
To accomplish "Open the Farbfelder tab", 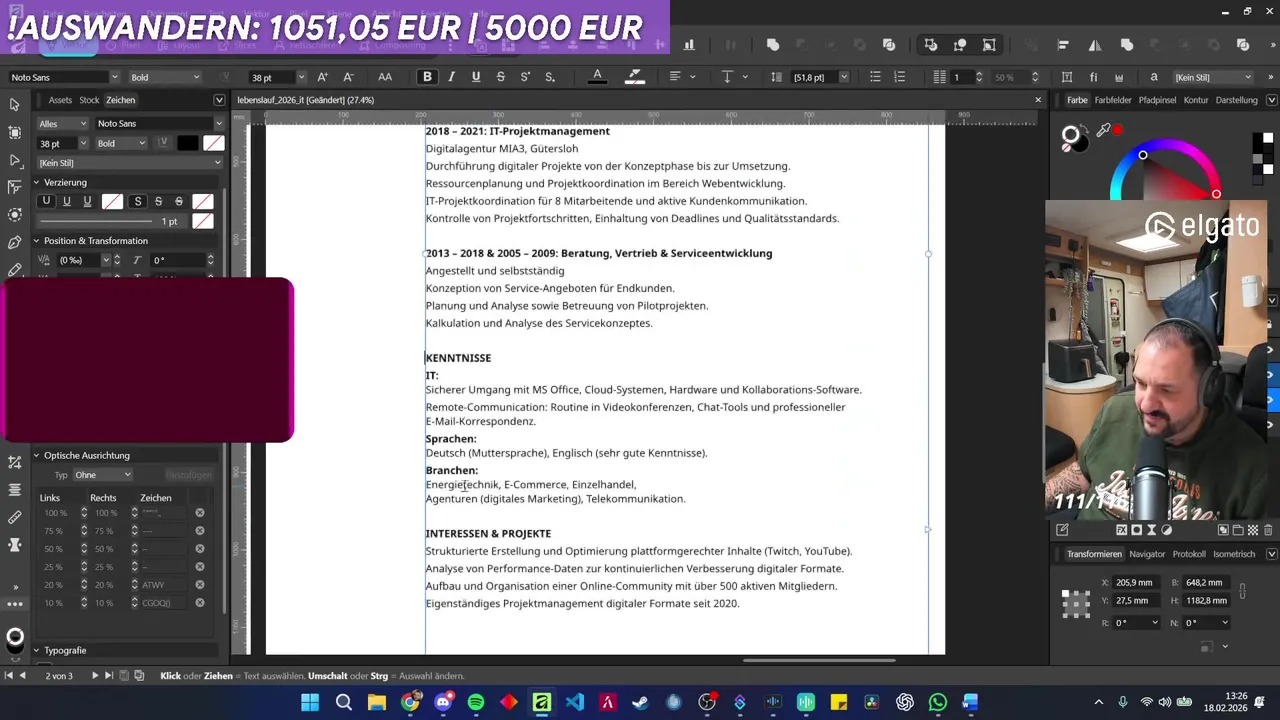I will [x=1113, y=100].
